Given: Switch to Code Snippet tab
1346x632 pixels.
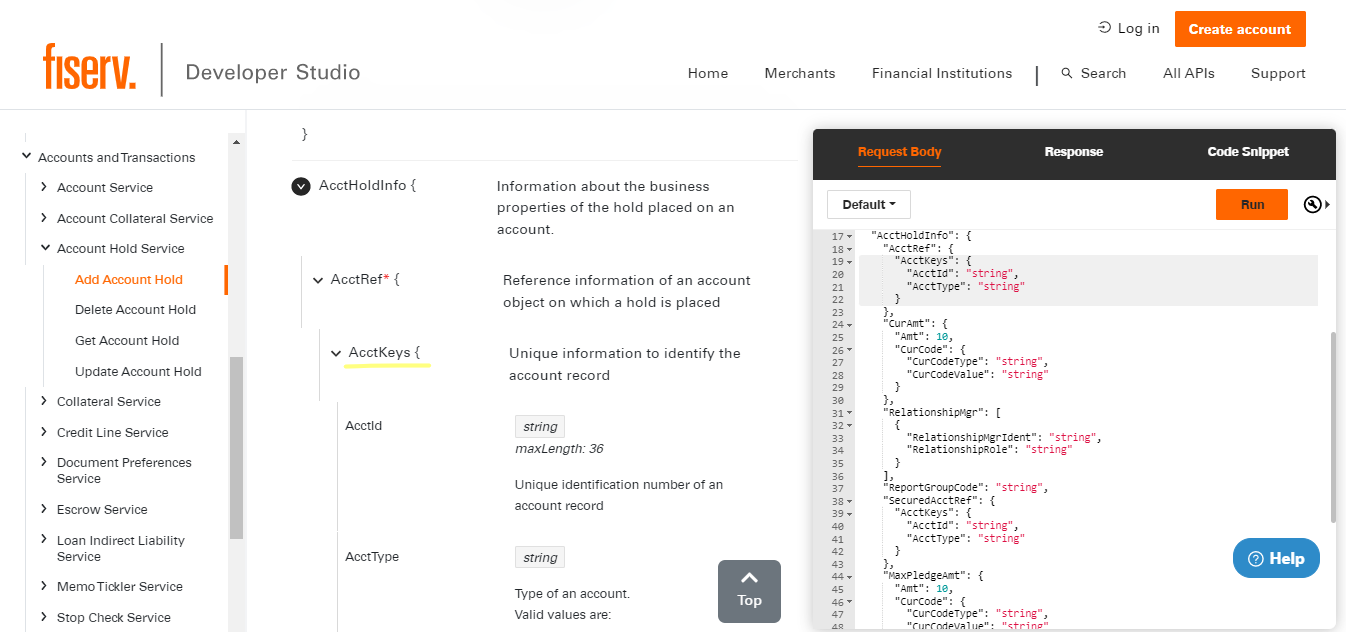Looking at the screenshot, I should [1248, 152].
